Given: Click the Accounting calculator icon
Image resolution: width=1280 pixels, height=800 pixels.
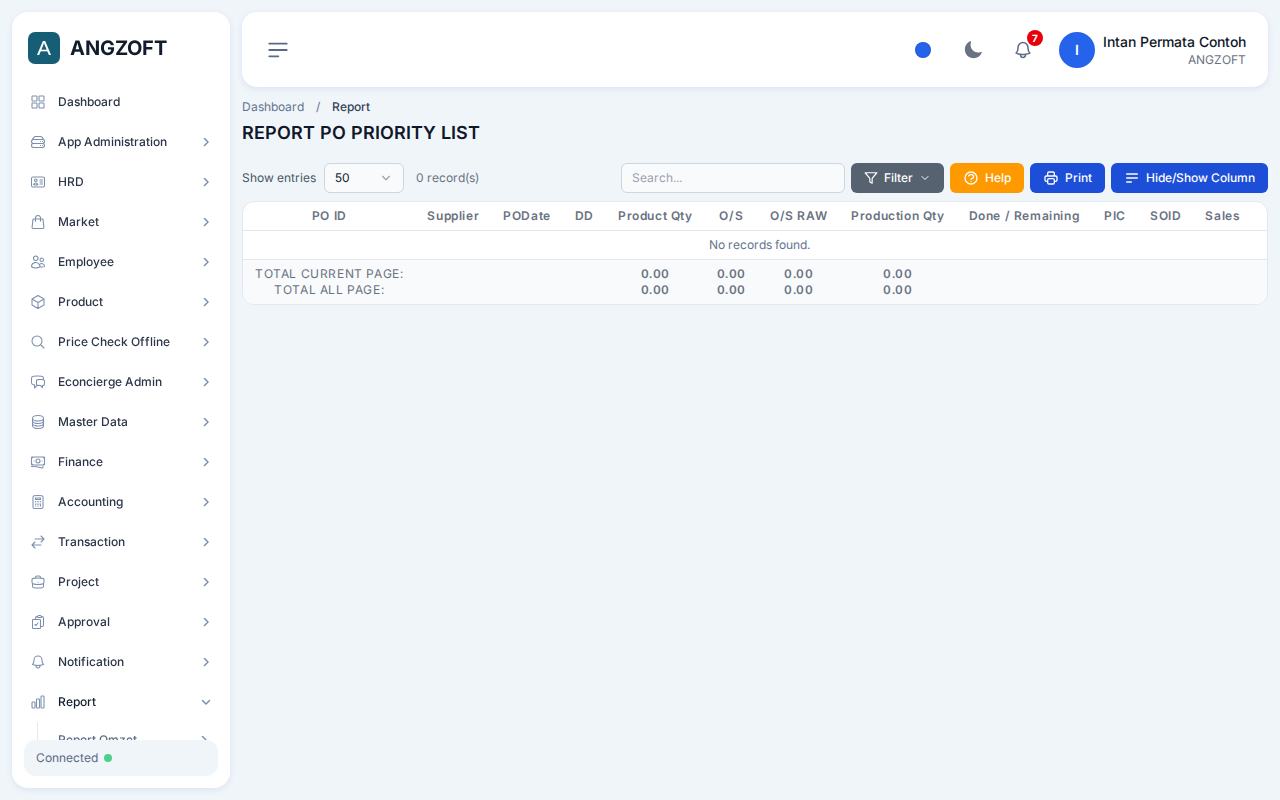Looking at the screenshot, I should point(38,502).
